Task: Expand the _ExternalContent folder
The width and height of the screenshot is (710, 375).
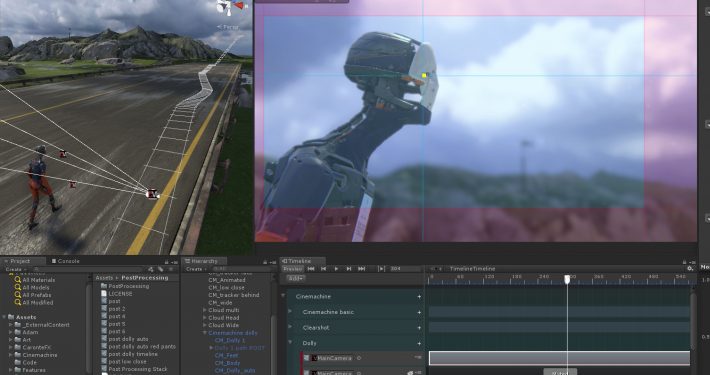Action: click(x=11, y=325)
